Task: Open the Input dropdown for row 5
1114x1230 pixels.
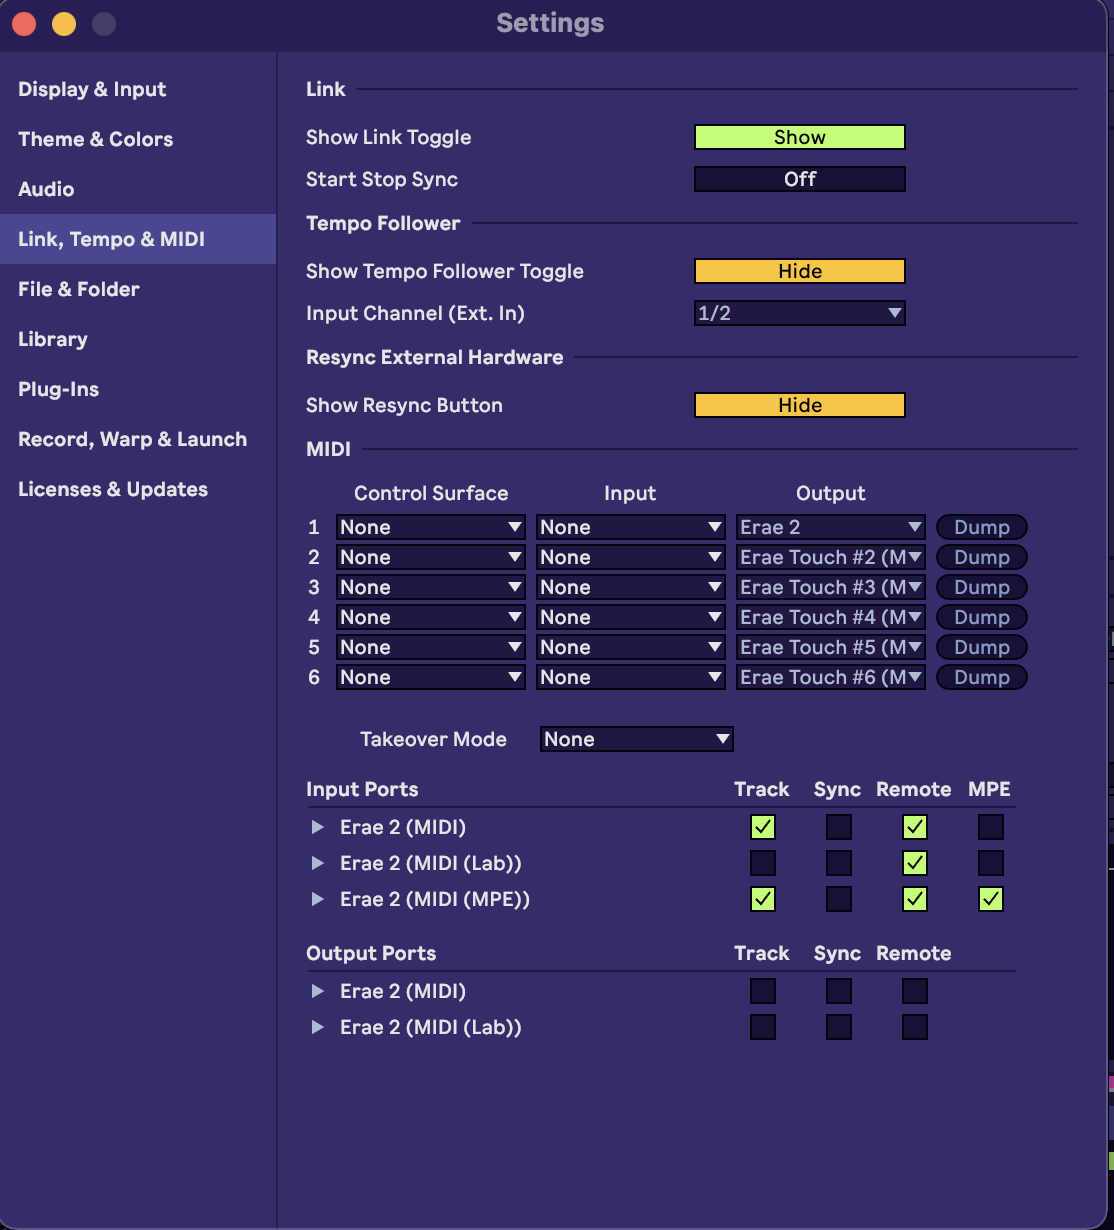Action: pyautogui.click(x=631, y=647)
